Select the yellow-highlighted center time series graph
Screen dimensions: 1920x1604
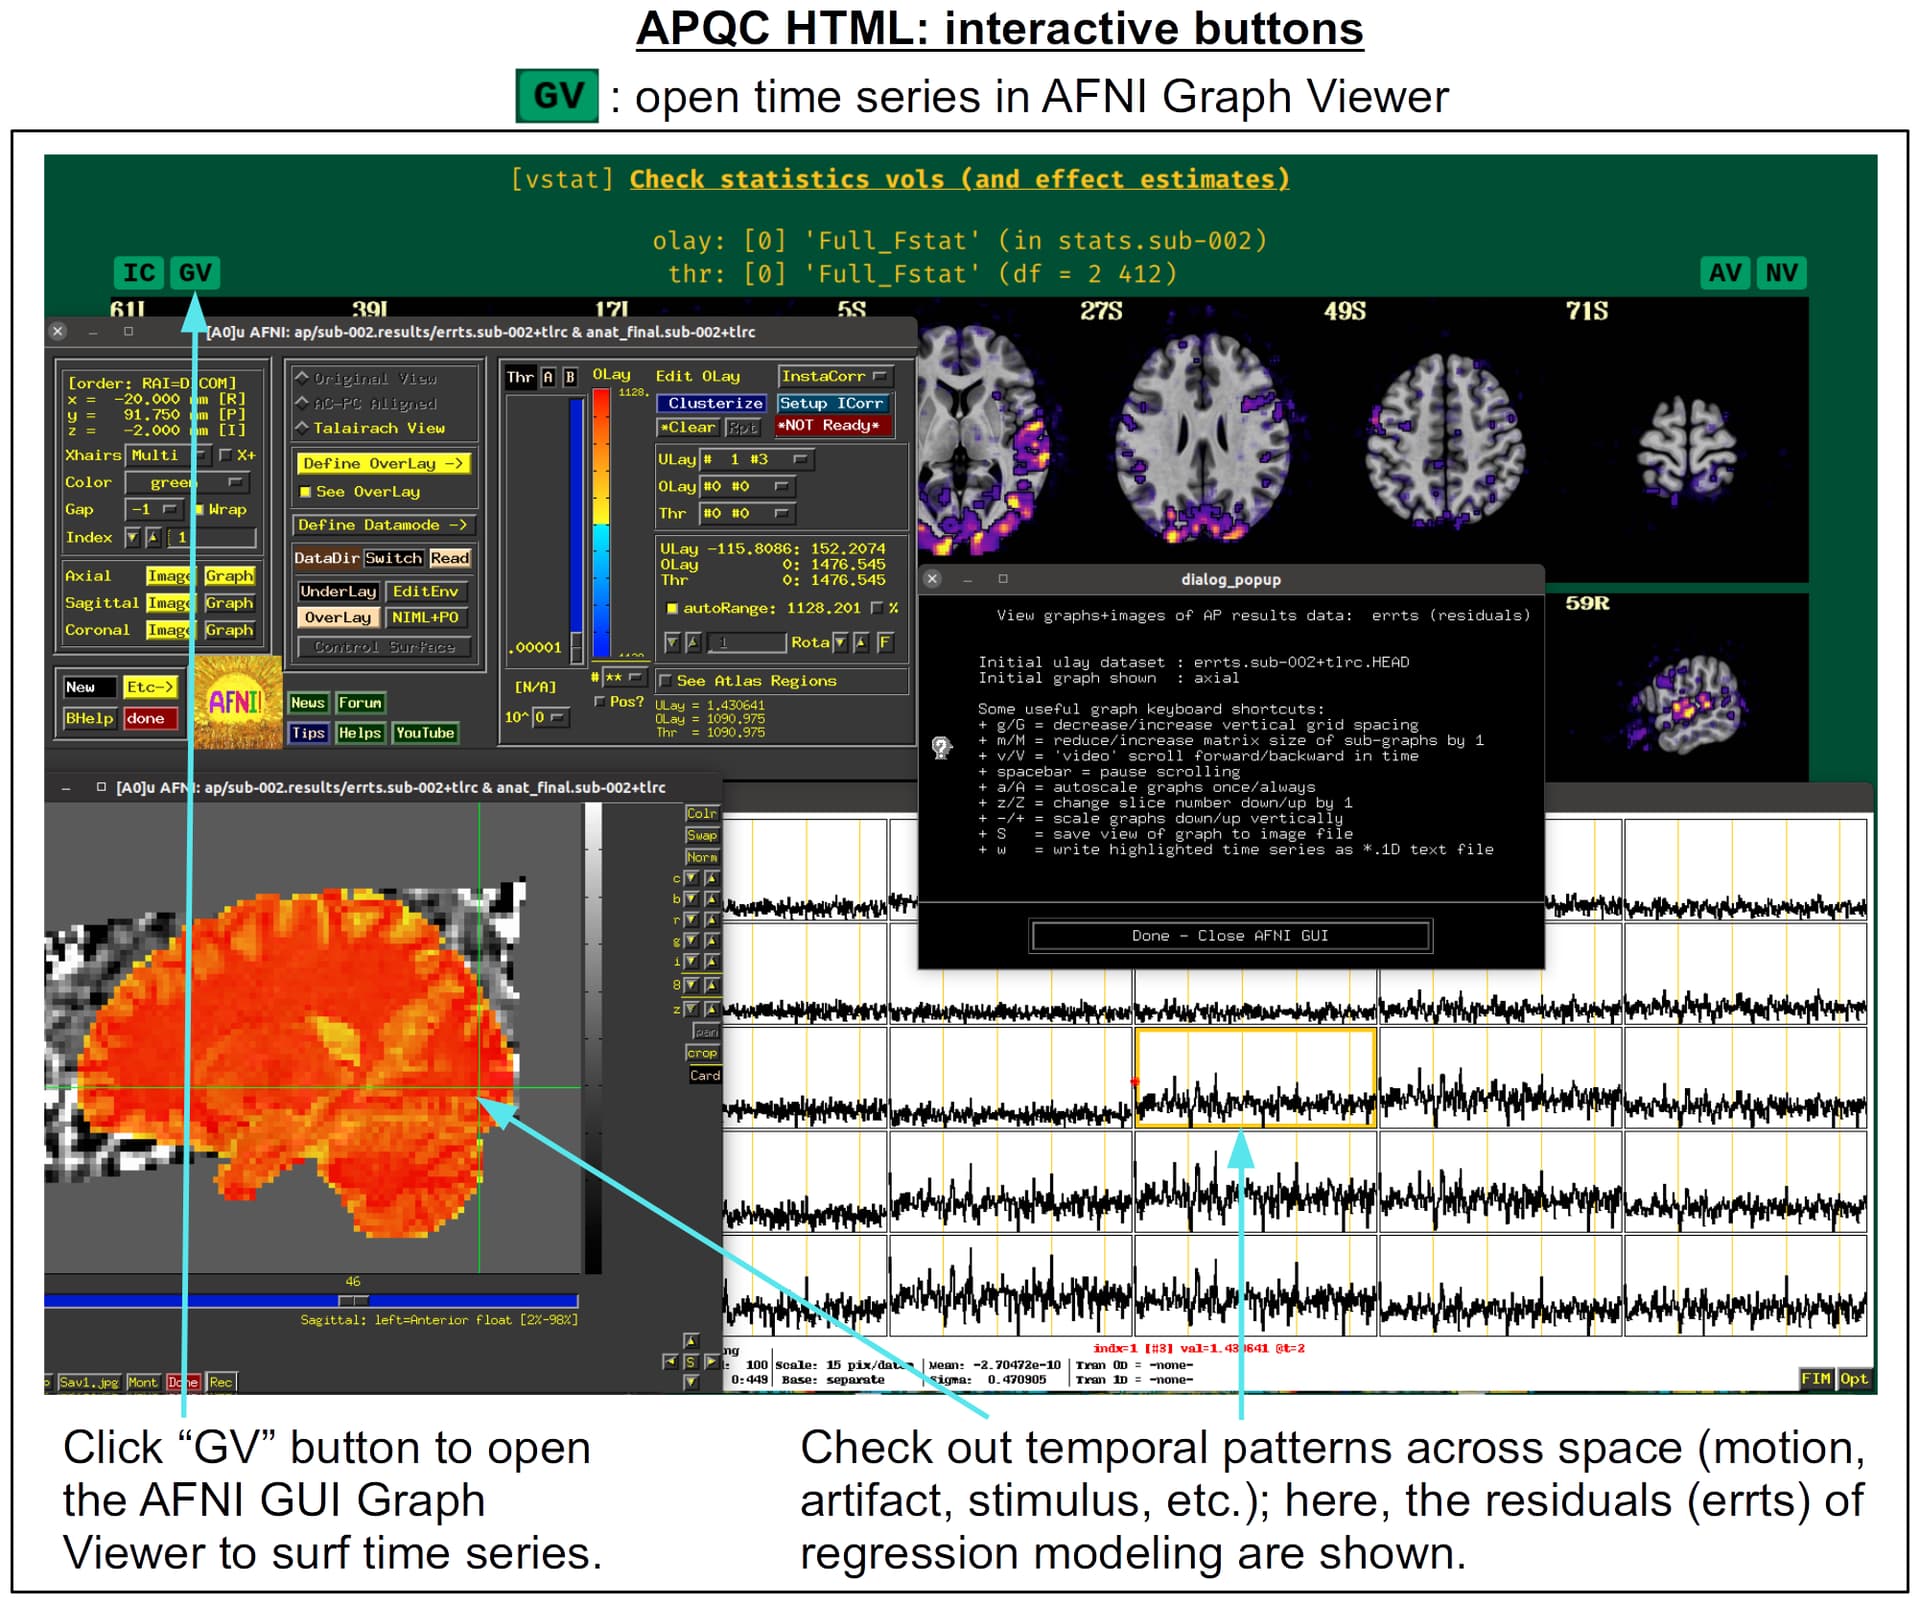(1255, 1078)
